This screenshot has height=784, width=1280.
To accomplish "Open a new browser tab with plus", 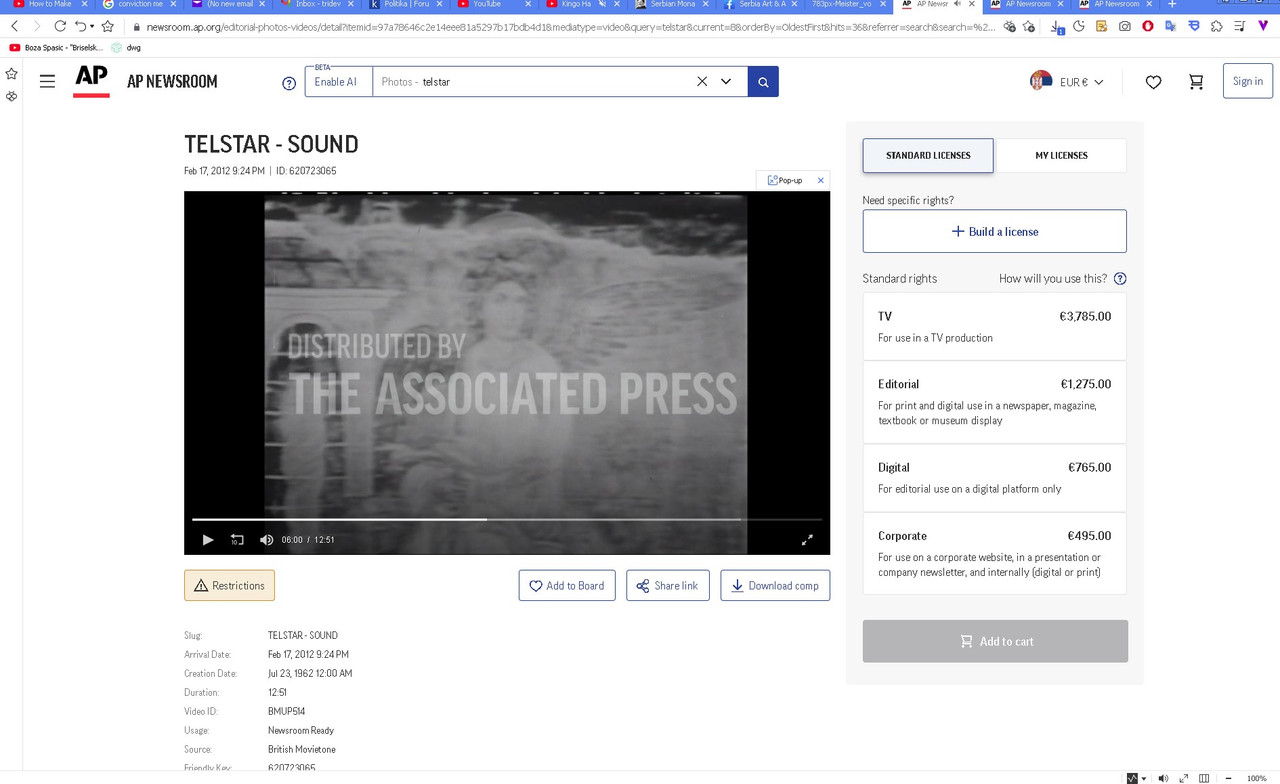I will click(1172, 5).
